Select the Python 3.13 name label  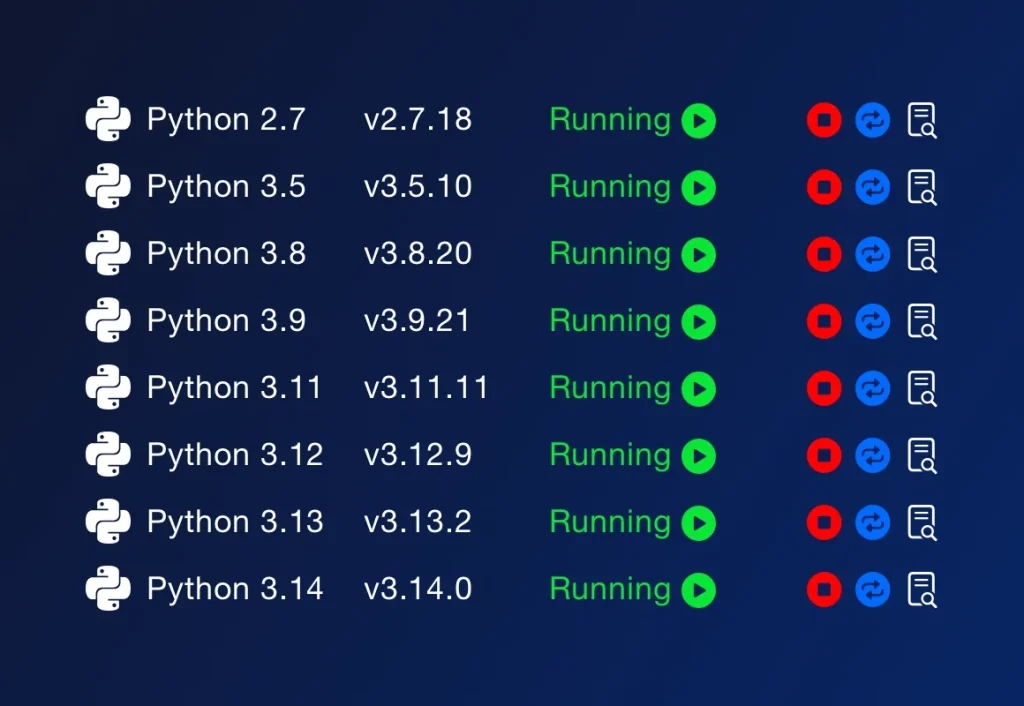point(235,523)
